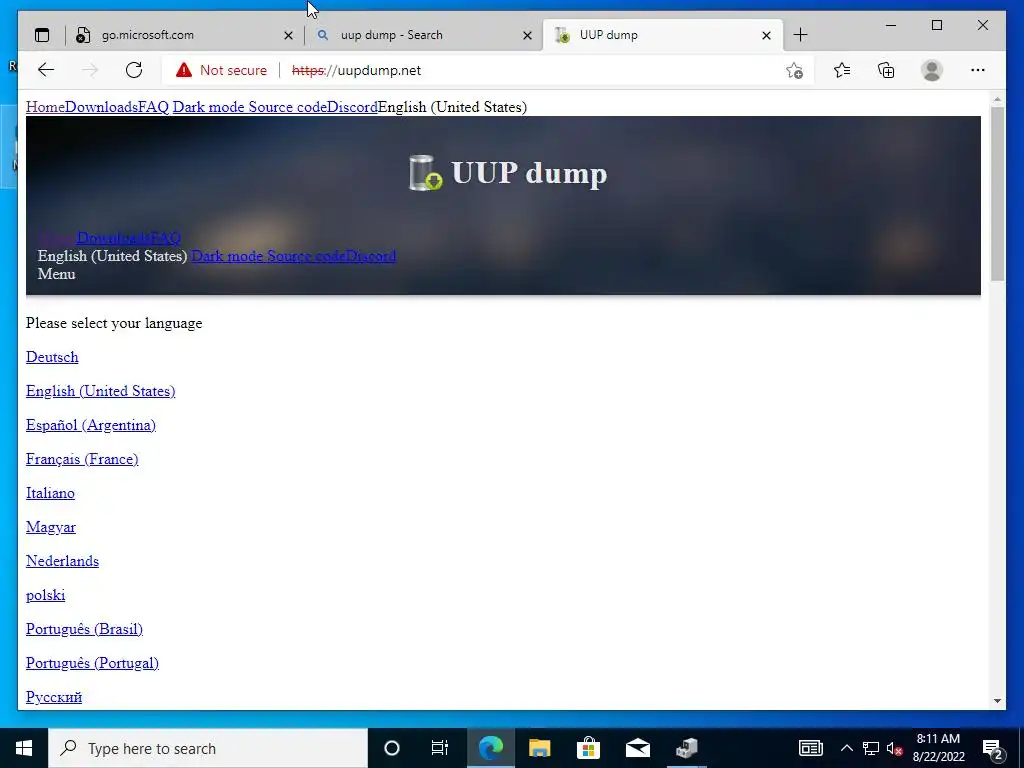Open Source code link in top navigation
This screenshot has height=768, width=1024.
tap(287, 107)
